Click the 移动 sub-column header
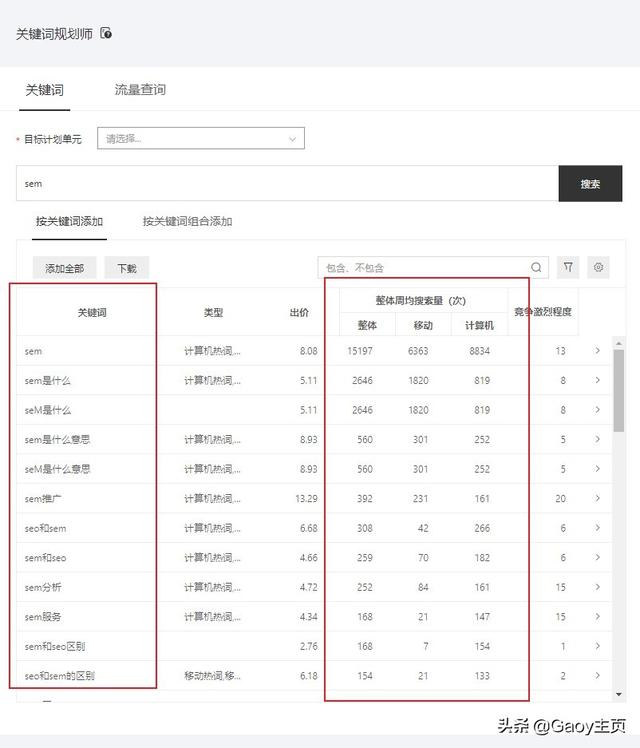640x748 pixels. tap(423, 325)
